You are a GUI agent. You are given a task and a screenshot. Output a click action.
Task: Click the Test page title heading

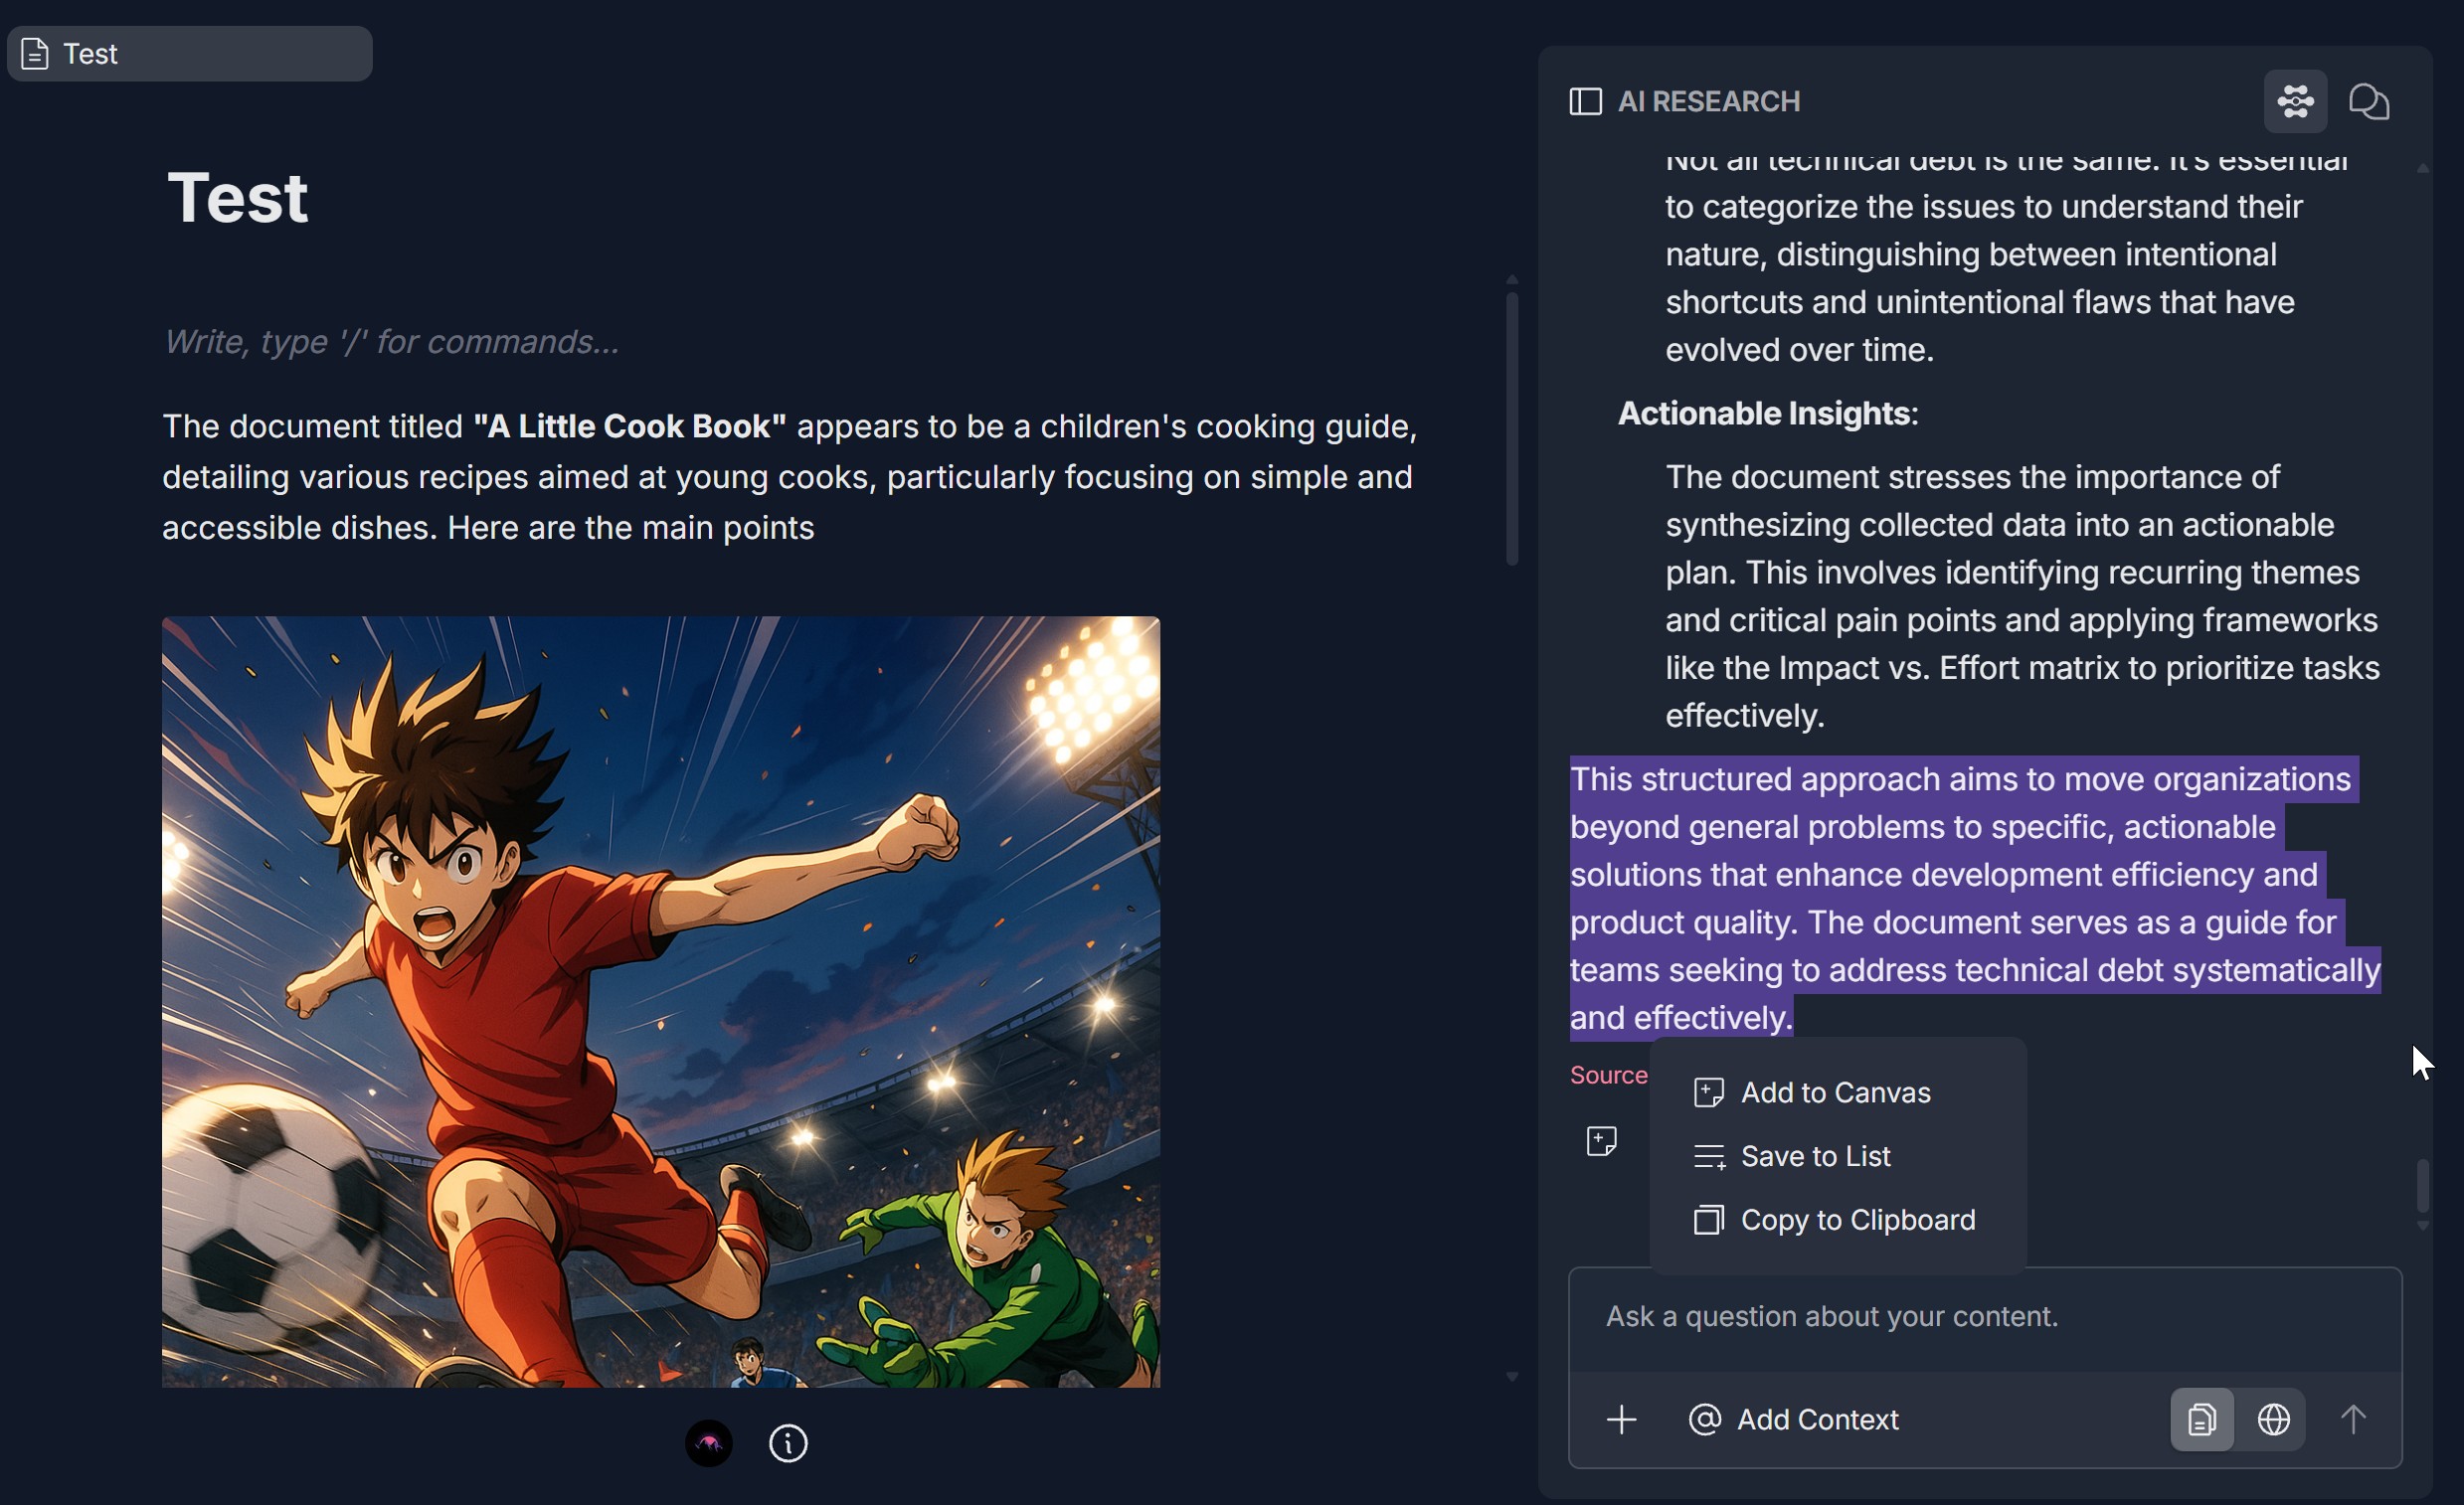pyautogui.click(x=238, y=198)
